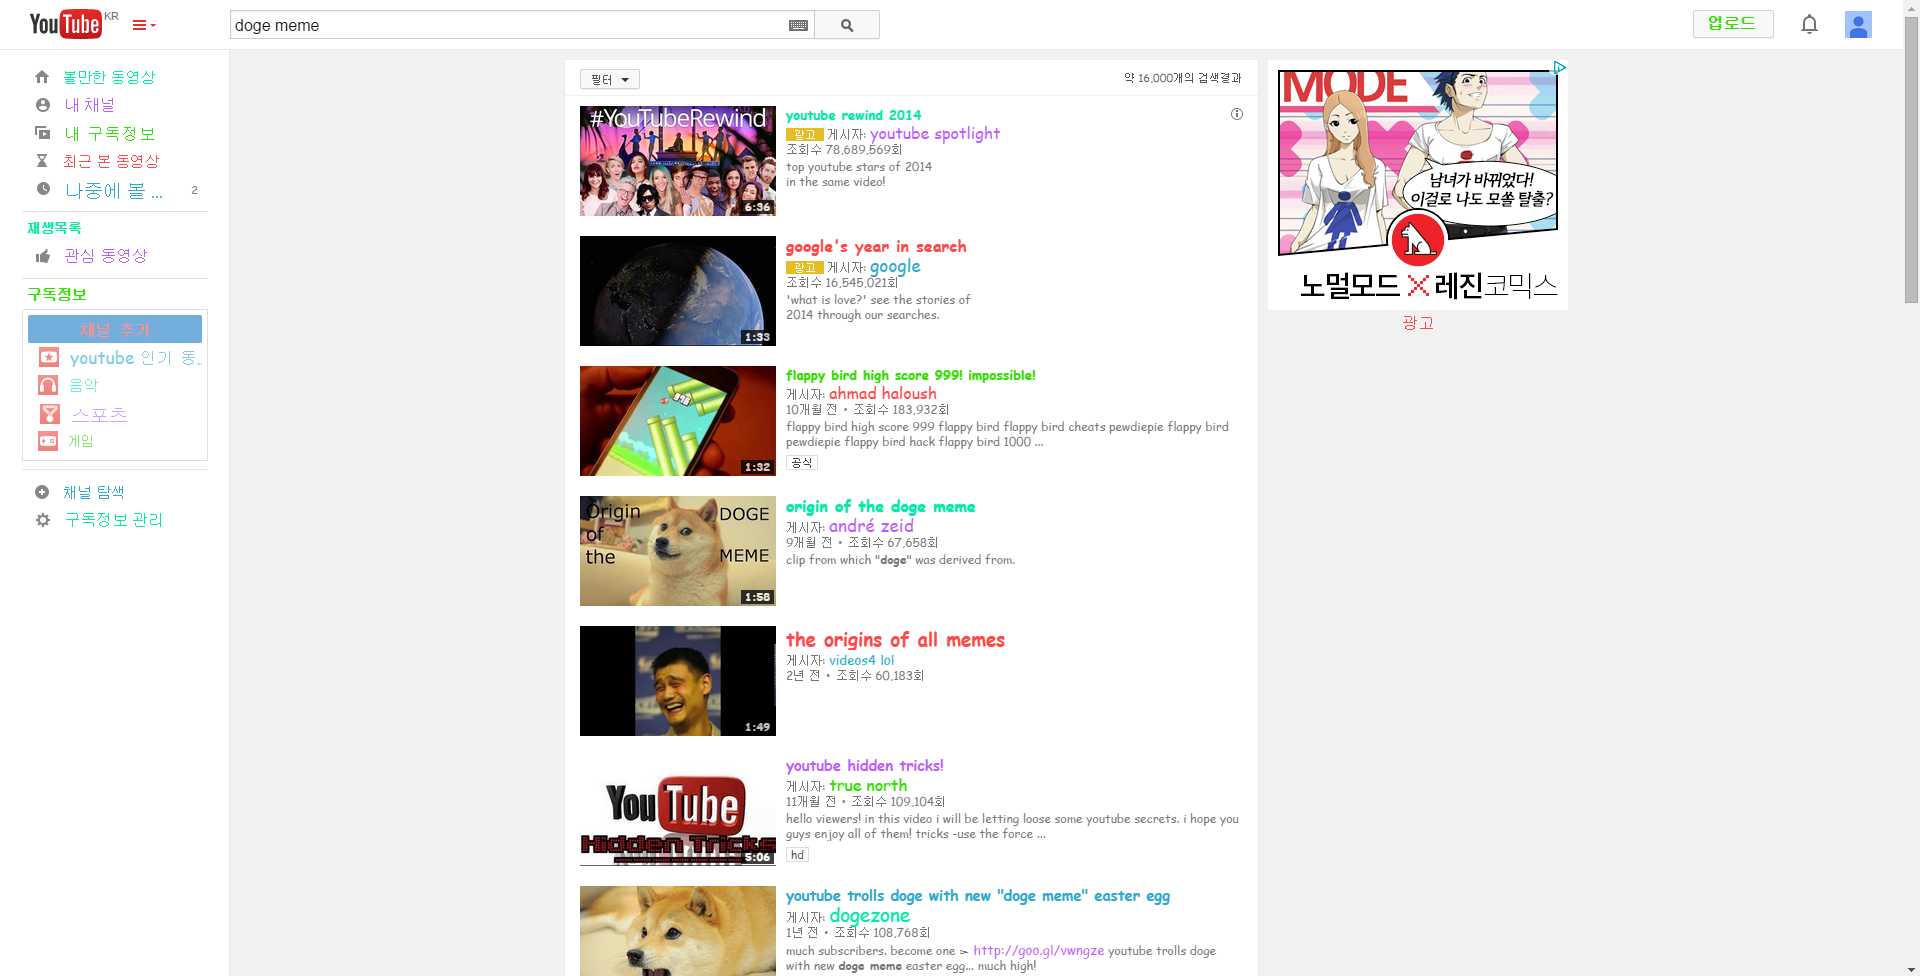Click the green upload button
This screenshot has width=1920, height=976.
point(1732,23)
